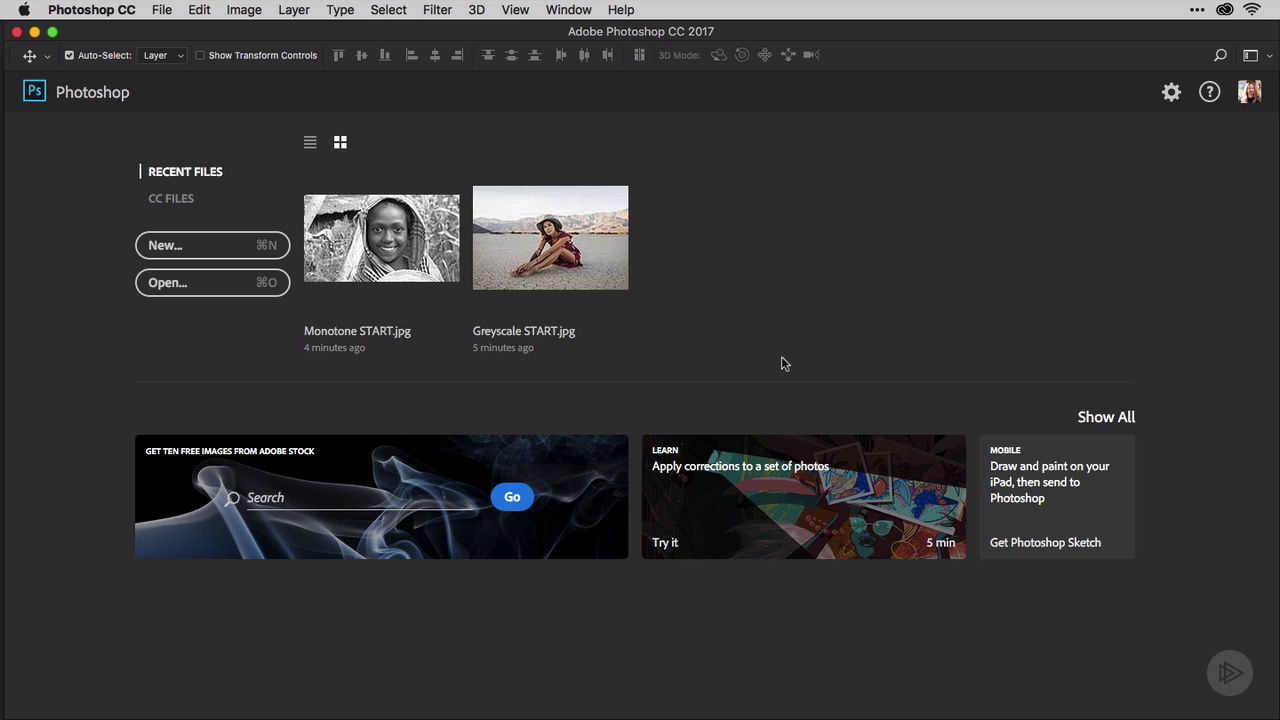The image size is (1280, 720).
Task: Open the Filter menu
Action: [x=437, y=10]
